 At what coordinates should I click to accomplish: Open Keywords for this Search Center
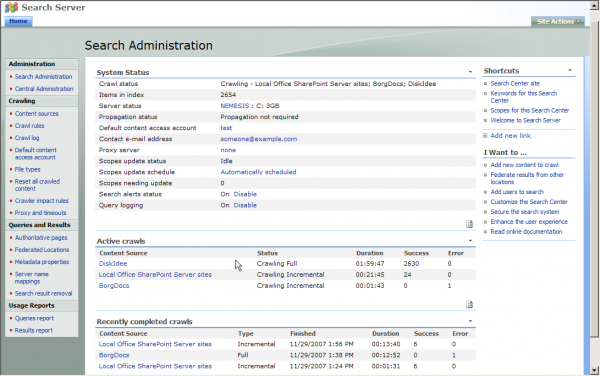(x=523, y=97)
